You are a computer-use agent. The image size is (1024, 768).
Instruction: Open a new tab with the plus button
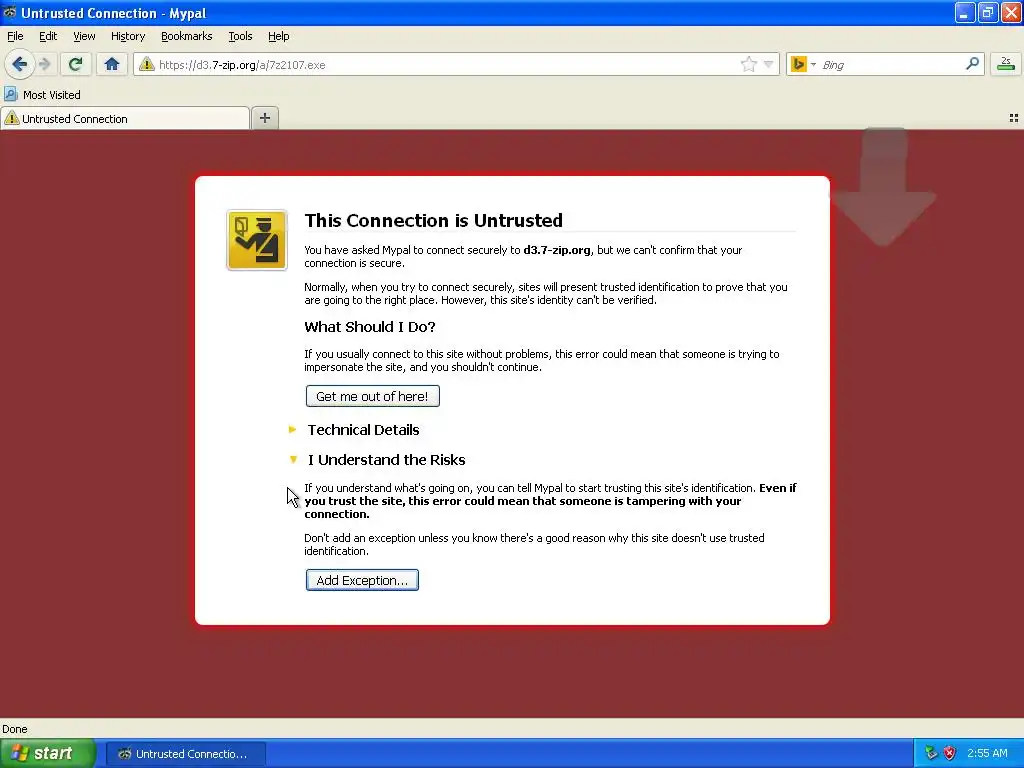pyautogui.click(x=264, y=118)
